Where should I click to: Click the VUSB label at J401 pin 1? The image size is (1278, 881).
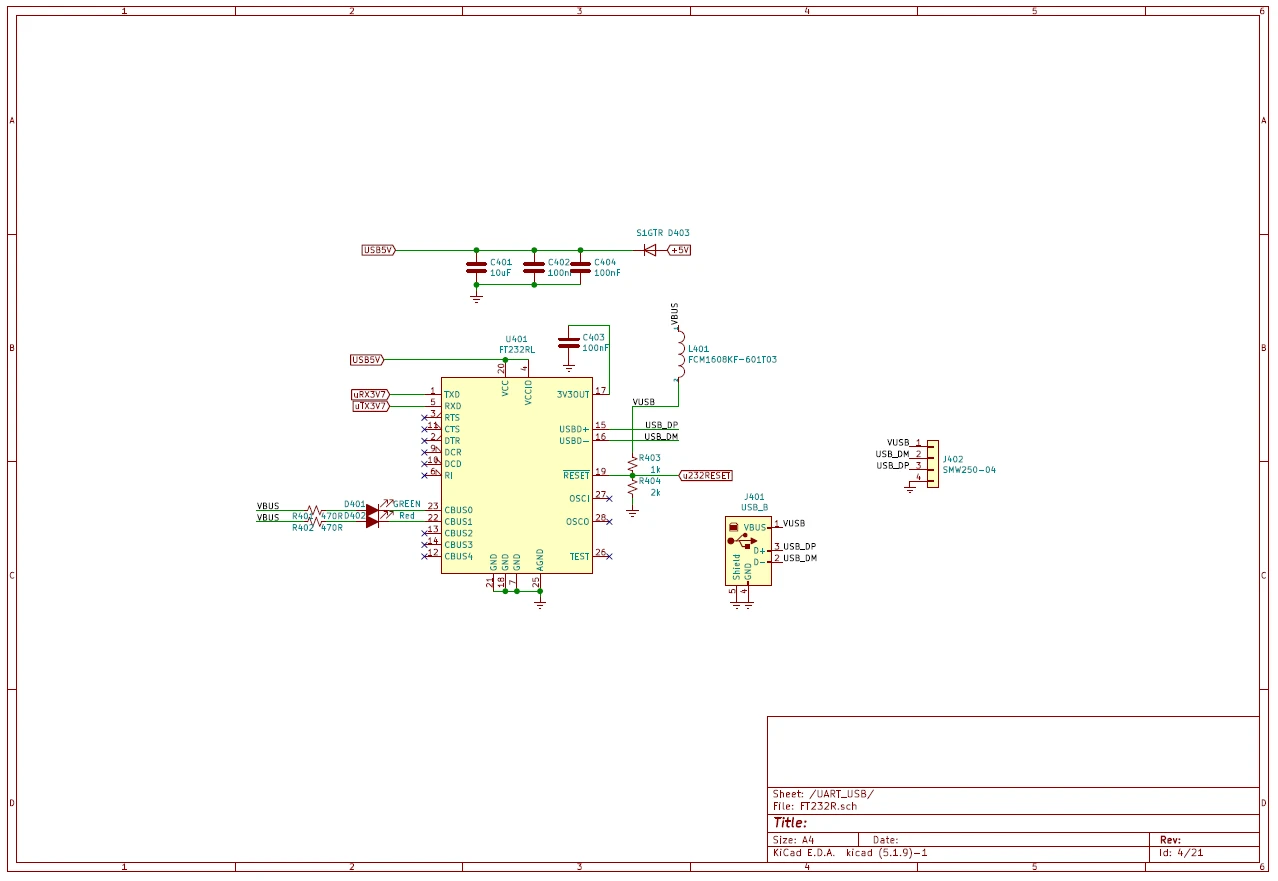point(794,523)
